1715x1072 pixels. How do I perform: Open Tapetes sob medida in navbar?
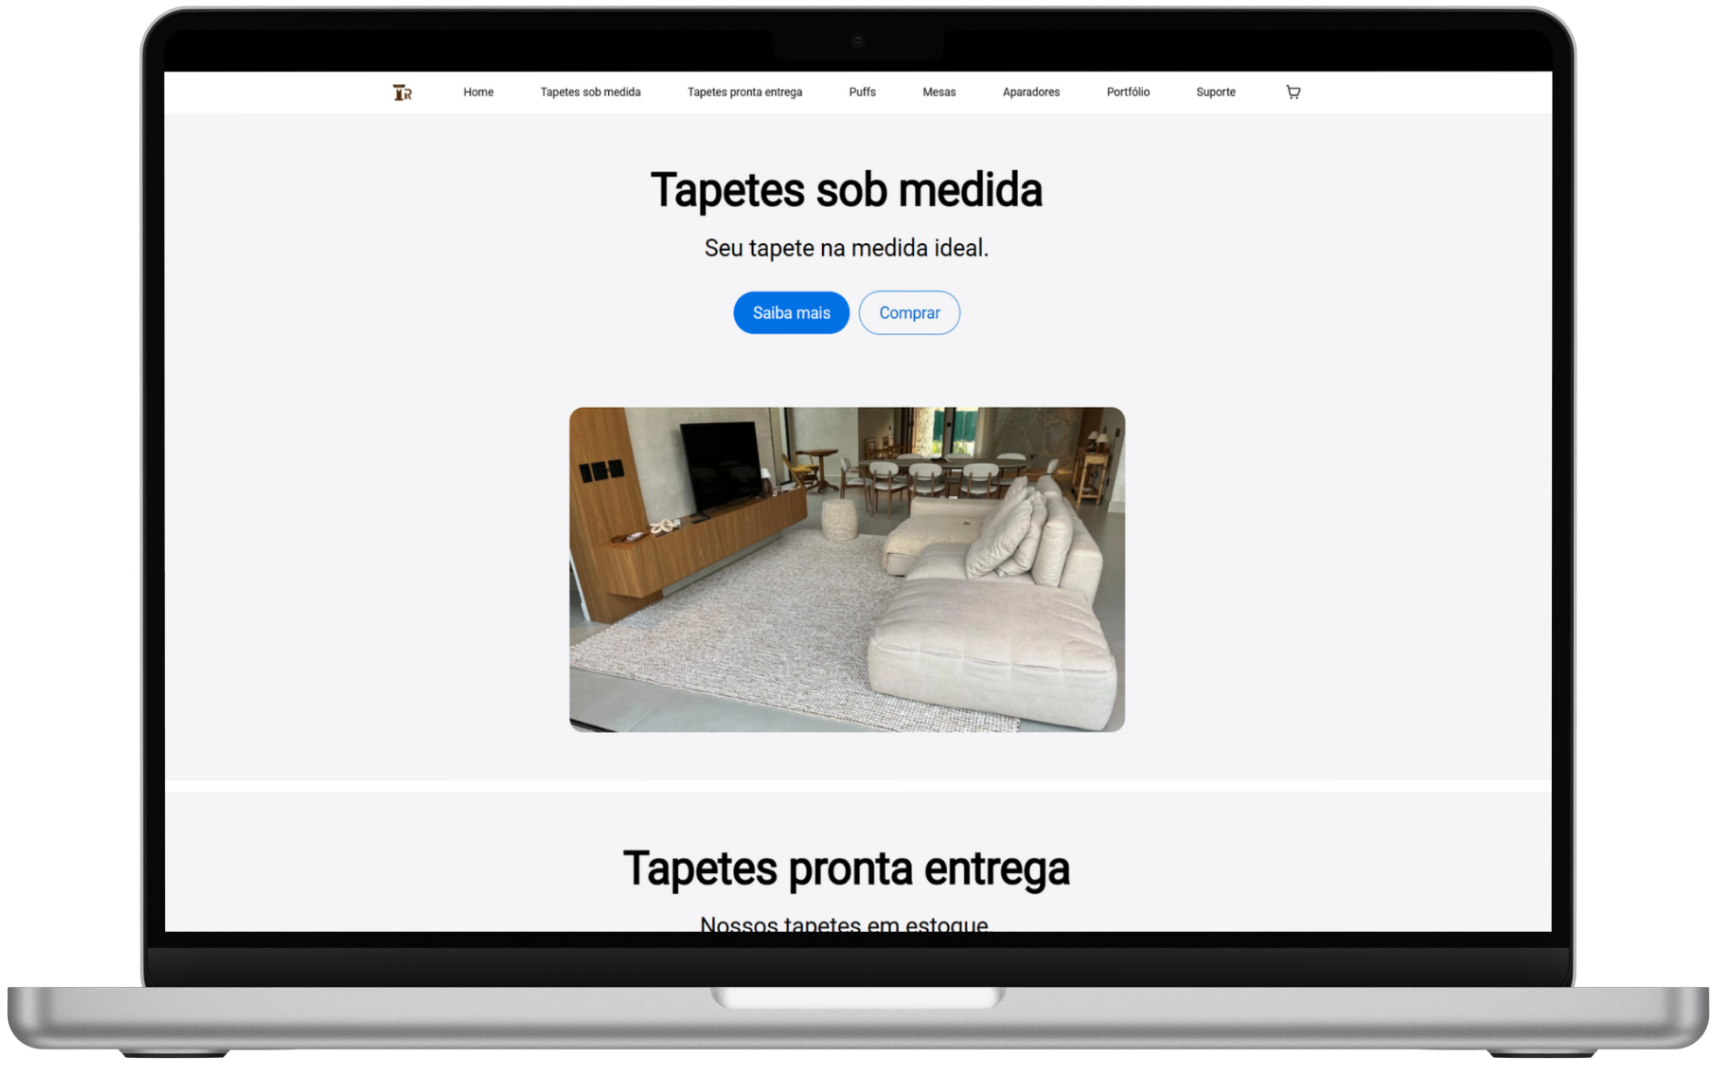[590, 92]
